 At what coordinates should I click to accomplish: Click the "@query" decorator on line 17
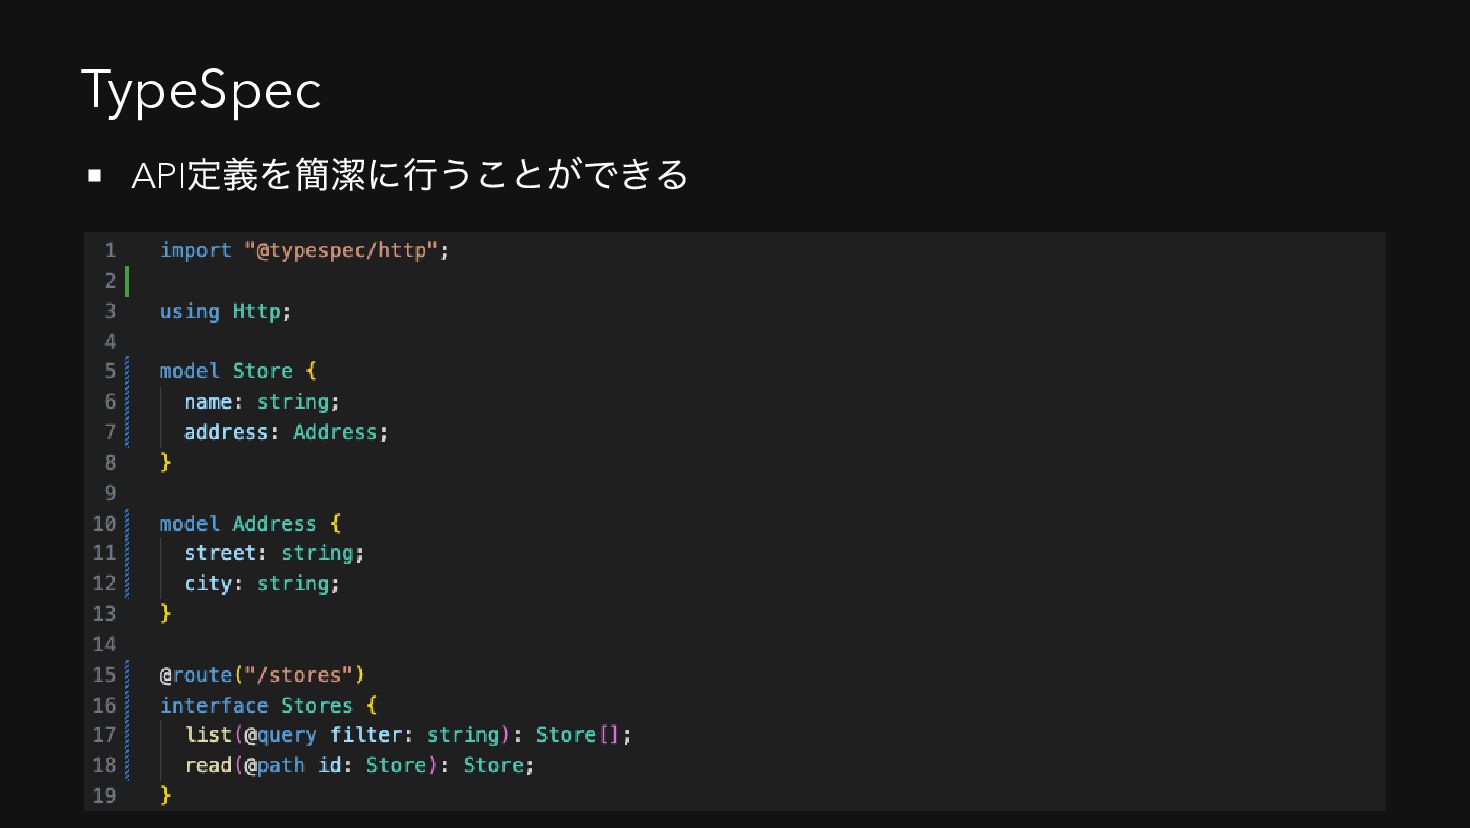(281, 735)
